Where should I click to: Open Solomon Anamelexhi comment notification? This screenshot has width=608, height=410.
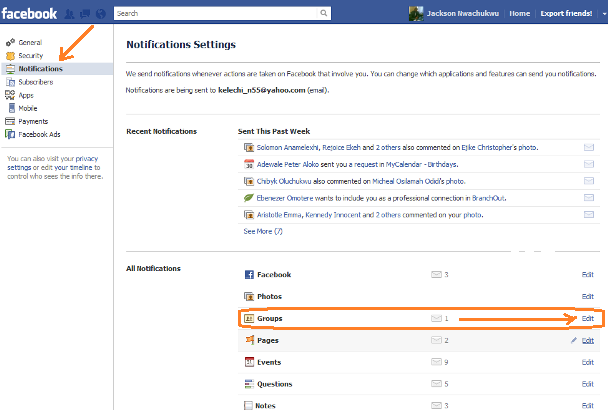[x=397, y=147]
